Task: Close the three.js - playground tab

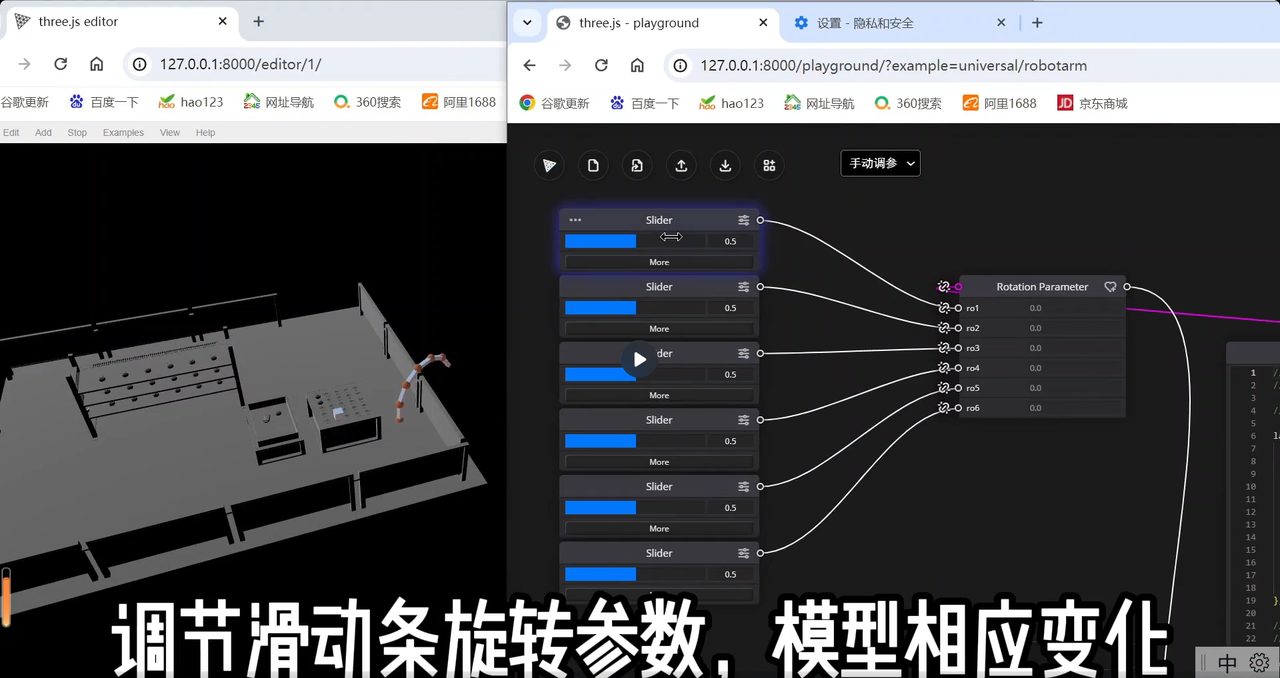Action: point(763,22)
